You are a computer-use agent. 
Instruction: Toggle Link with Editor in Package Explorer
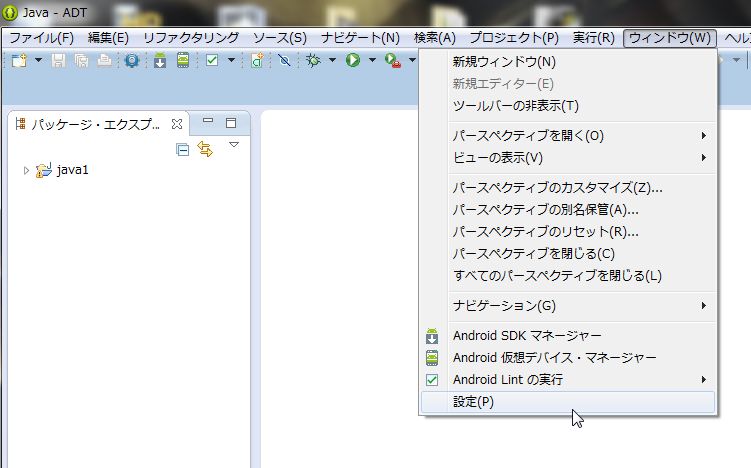tap(205, 149)
